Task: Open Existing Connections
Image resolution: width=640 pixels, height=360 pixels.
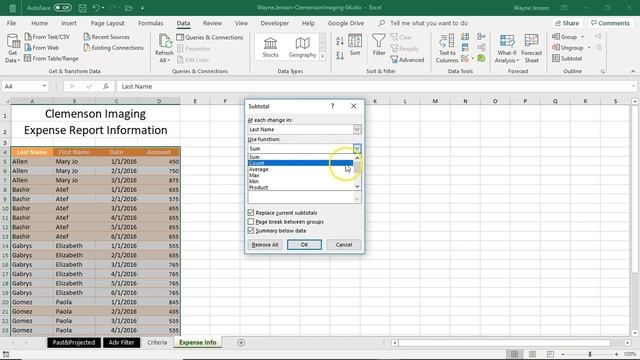Action: 113,48
